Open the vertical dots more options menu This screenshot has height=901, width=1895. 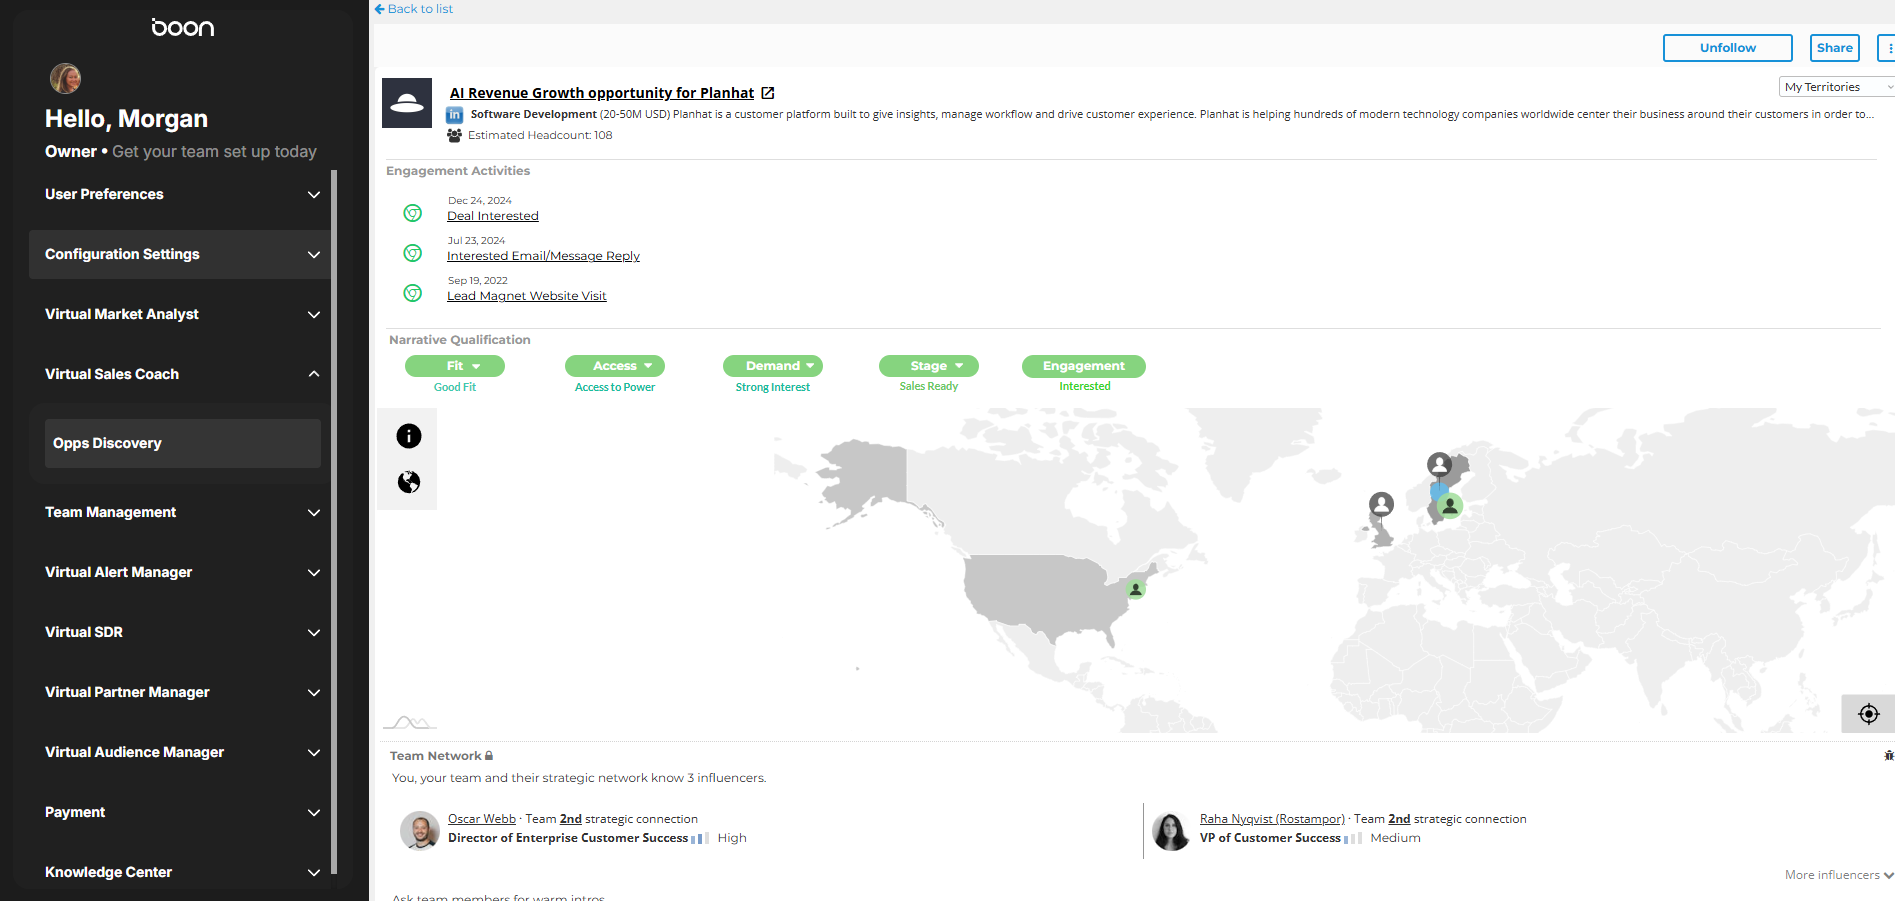[1888, 48]
